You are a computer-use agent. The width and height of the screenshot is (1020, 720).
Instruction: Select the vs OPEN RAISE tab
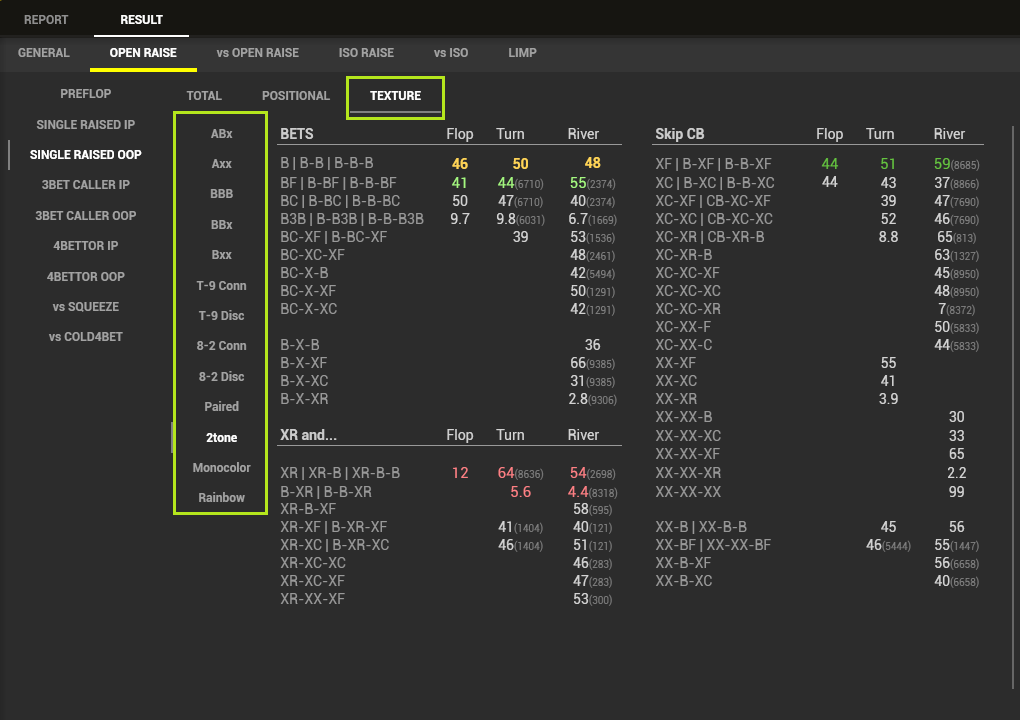257,53
